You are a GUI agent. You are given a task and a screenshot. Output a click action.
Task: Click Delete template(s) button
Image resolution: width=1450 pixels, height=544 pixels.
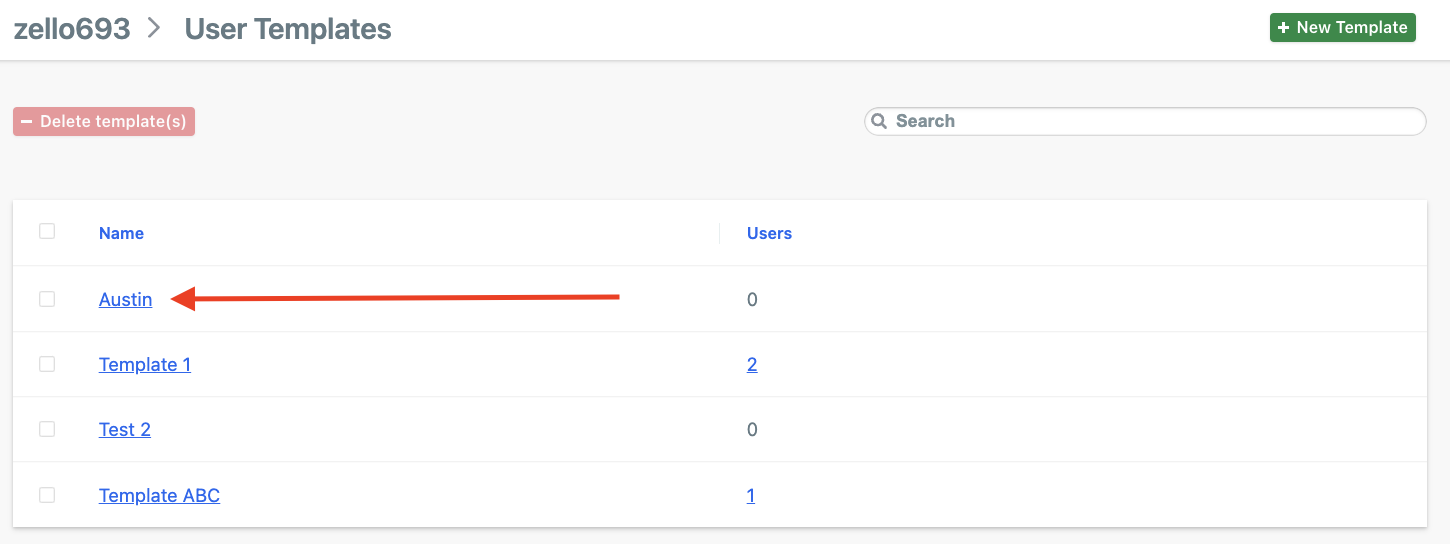(x=104, y=122)
